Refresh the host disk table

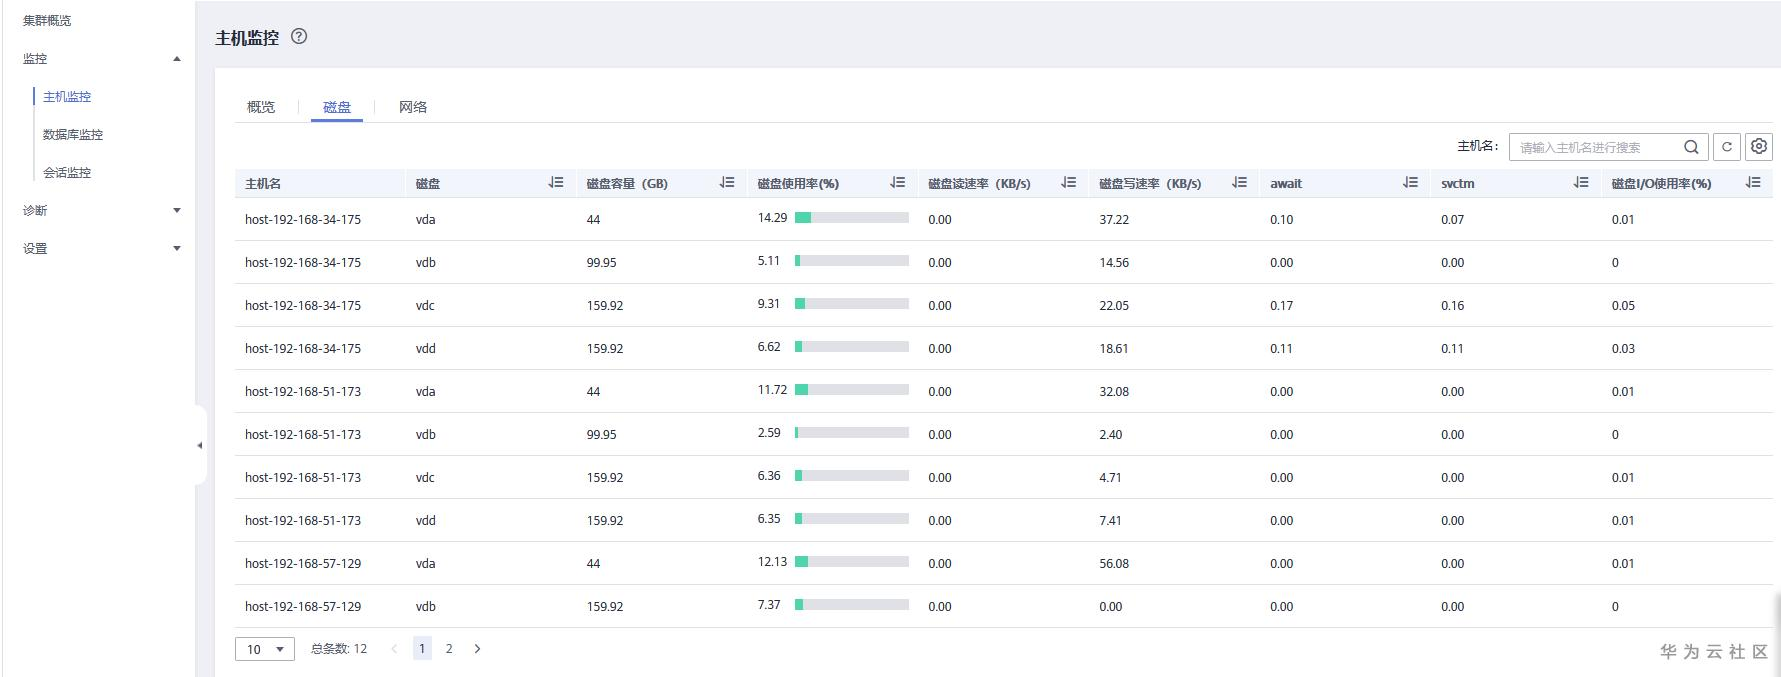point(1727,147)
